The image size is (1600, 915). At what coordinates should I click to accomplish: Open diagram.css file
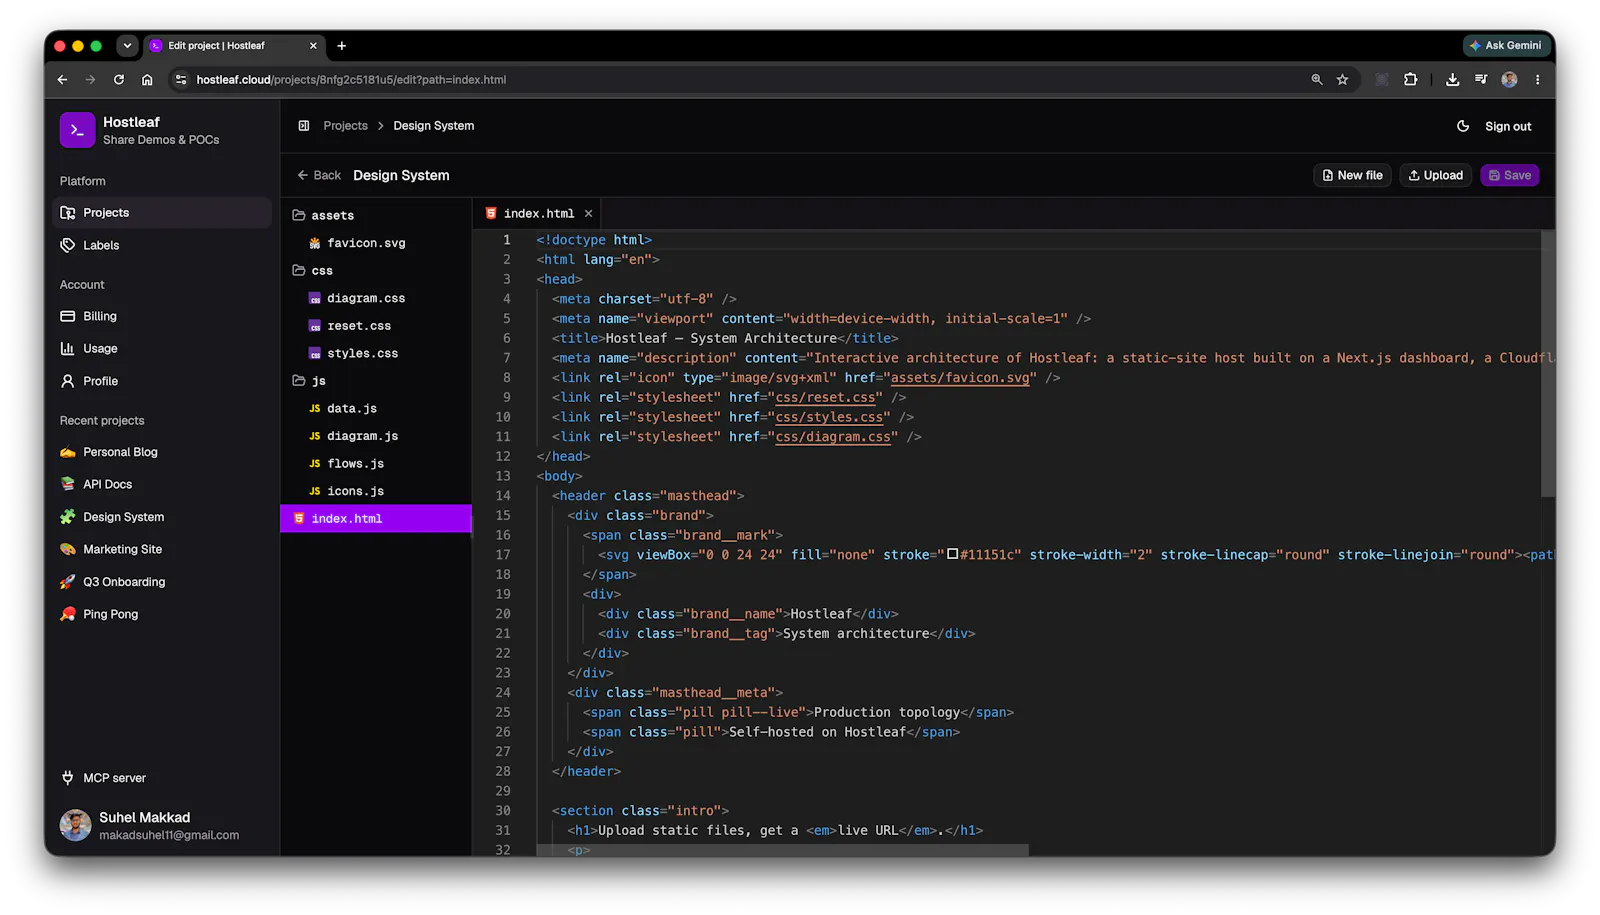[376, 298]
